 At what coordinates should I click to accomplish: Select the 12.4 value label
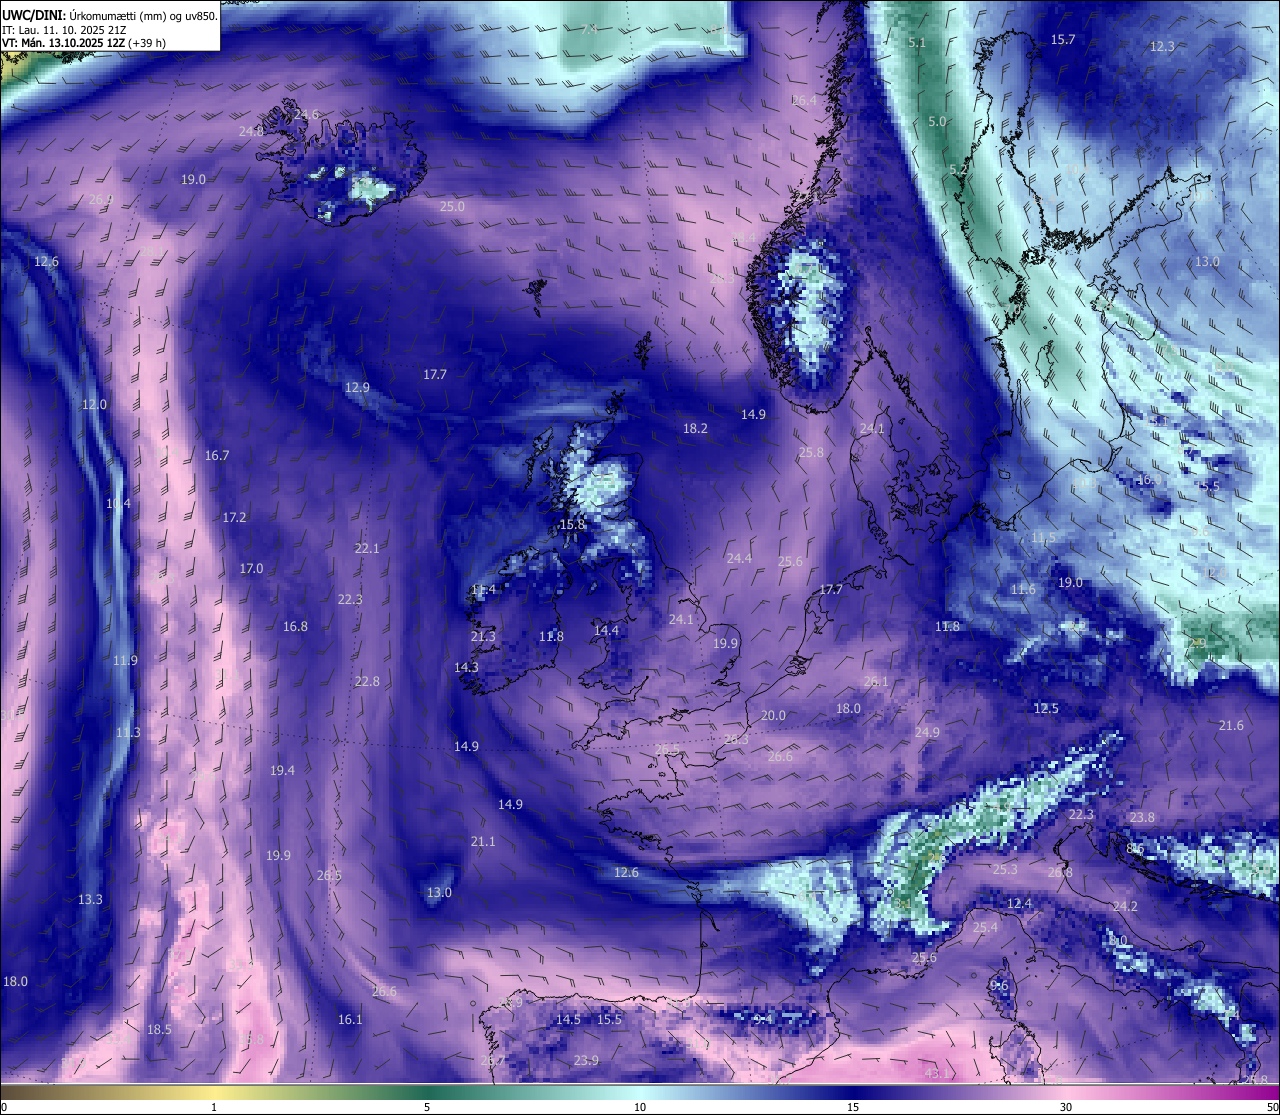[x=1019, y=904]
